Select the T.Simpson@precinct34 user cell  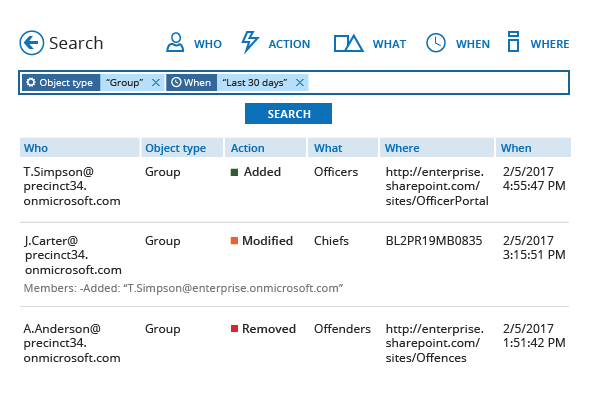point(72,186)
